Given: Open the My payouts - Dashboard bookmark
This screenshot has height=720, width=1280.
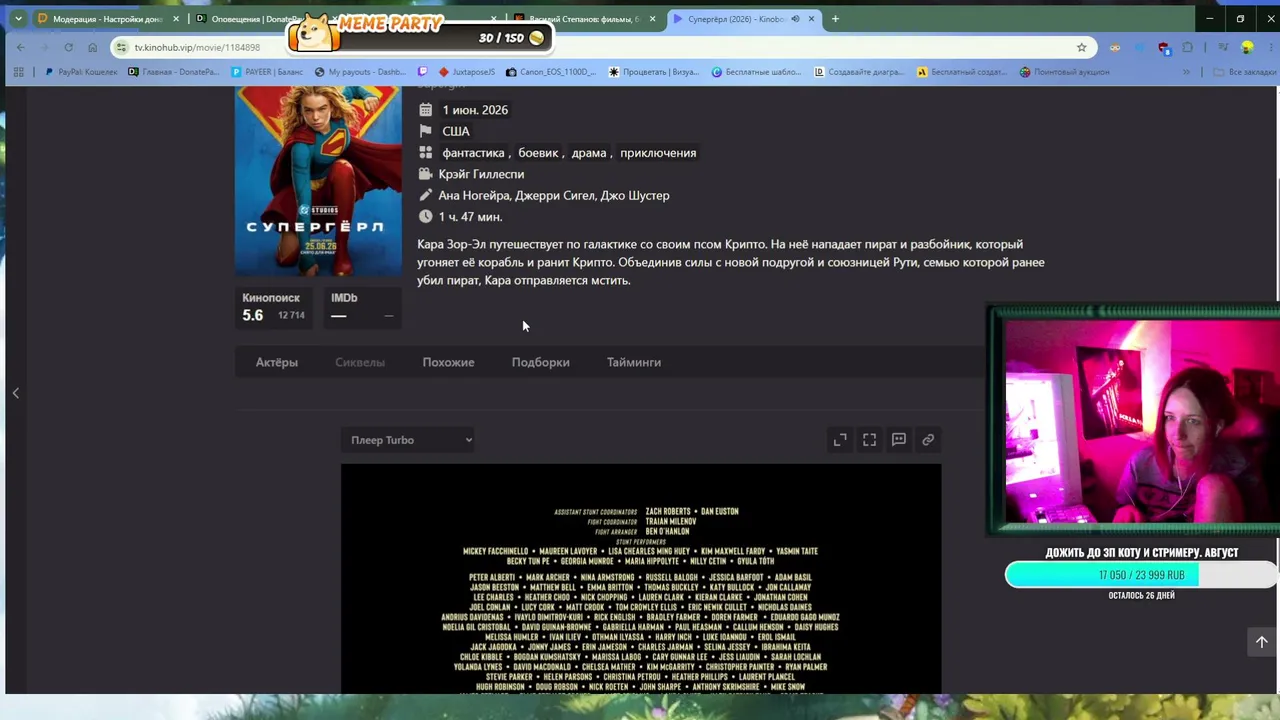Looking at the screenshot, I should pyautogui.click(x=359, y=72).
